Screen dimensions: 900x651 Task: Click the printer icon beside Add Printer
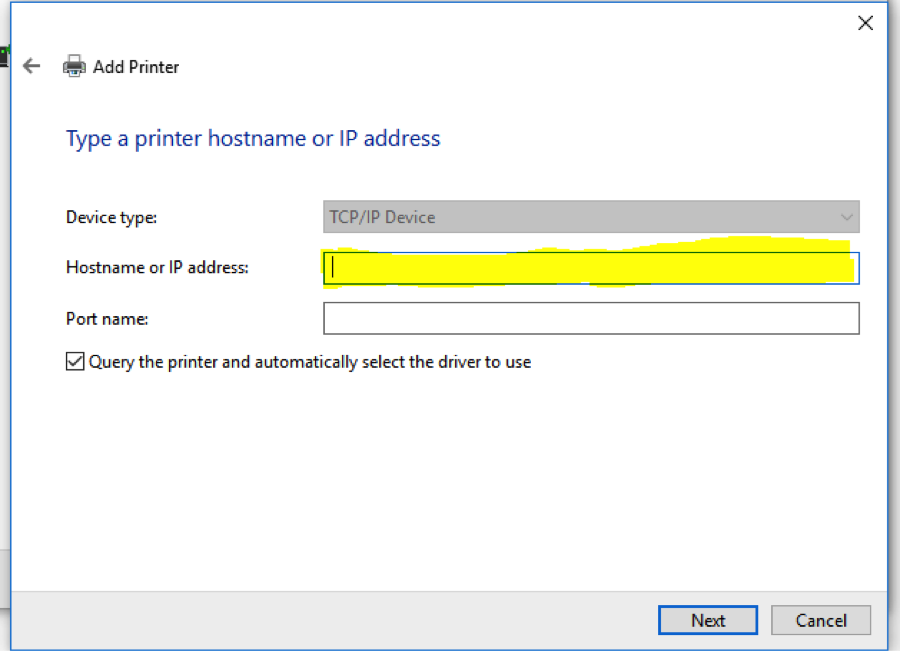[74, 67]
